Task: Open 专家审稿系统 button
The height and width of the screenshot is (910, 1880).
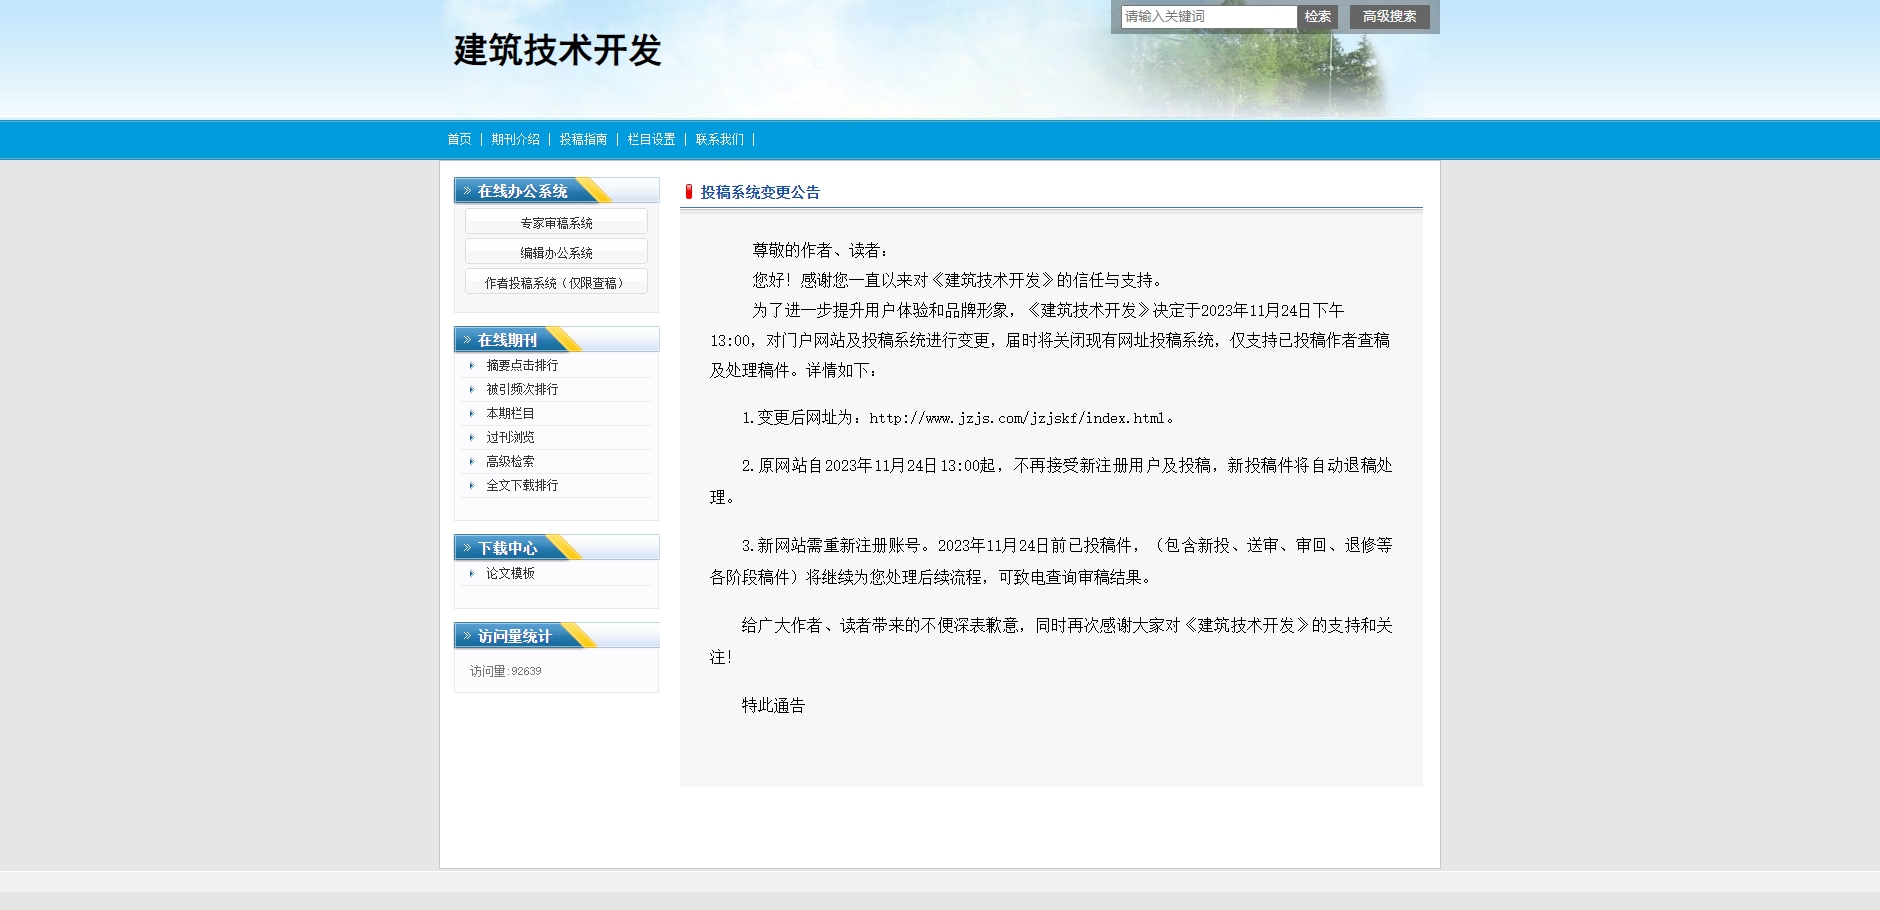Action: click(x=556, y=222)
